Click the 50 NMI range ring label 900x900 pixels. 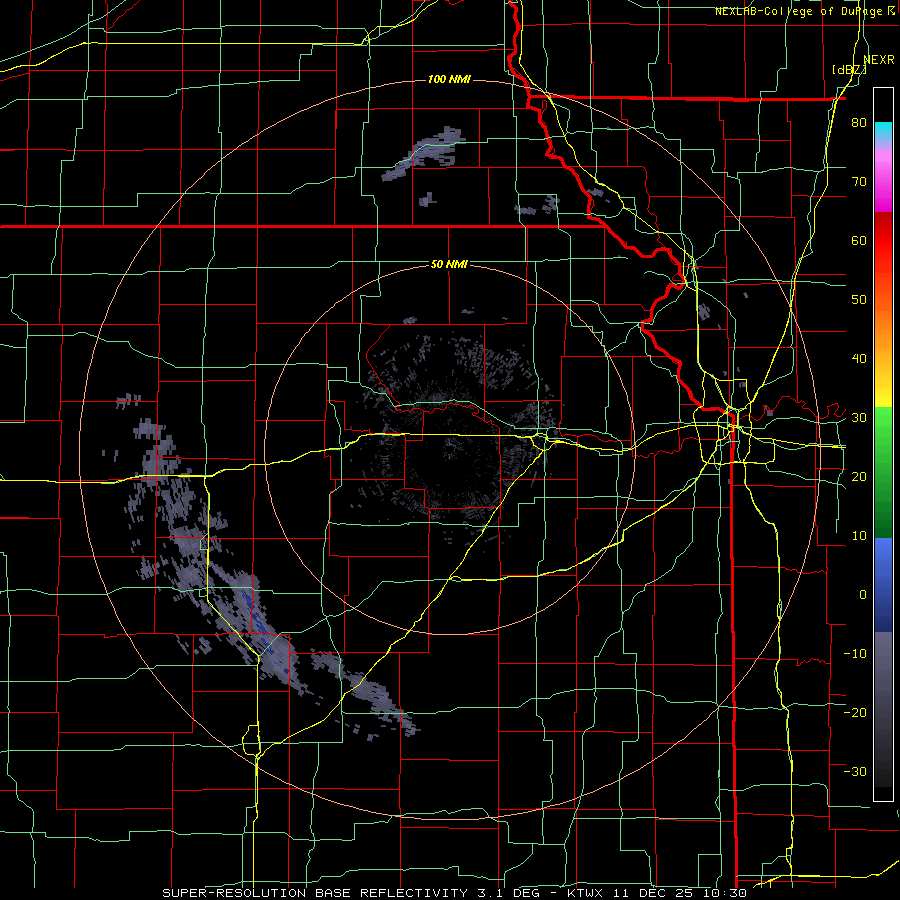[x=449, y=264]
